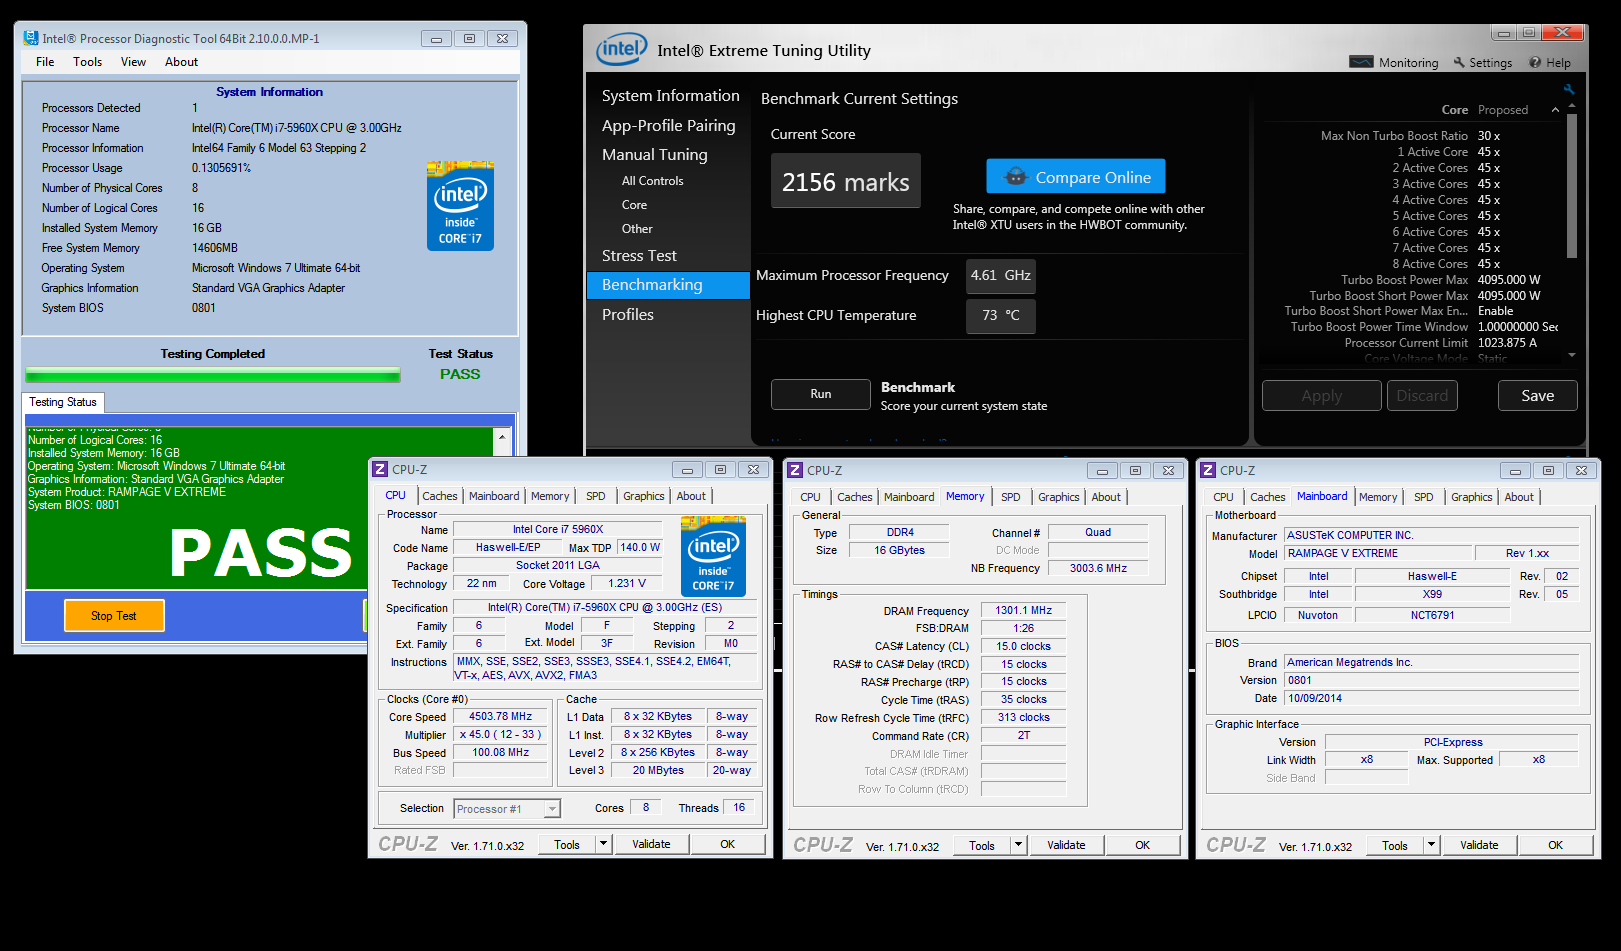Switch to Caches tab in CPU-Z CPU window
Screen dimensions: 1621x951
click(x=439, y=496)
